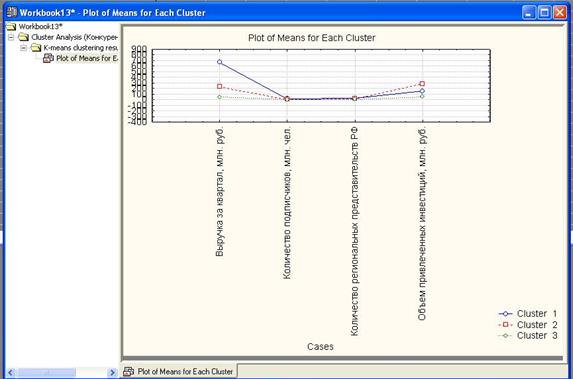
Task: Click the Количество региональных представительств axis label
Action: (354, 232)
